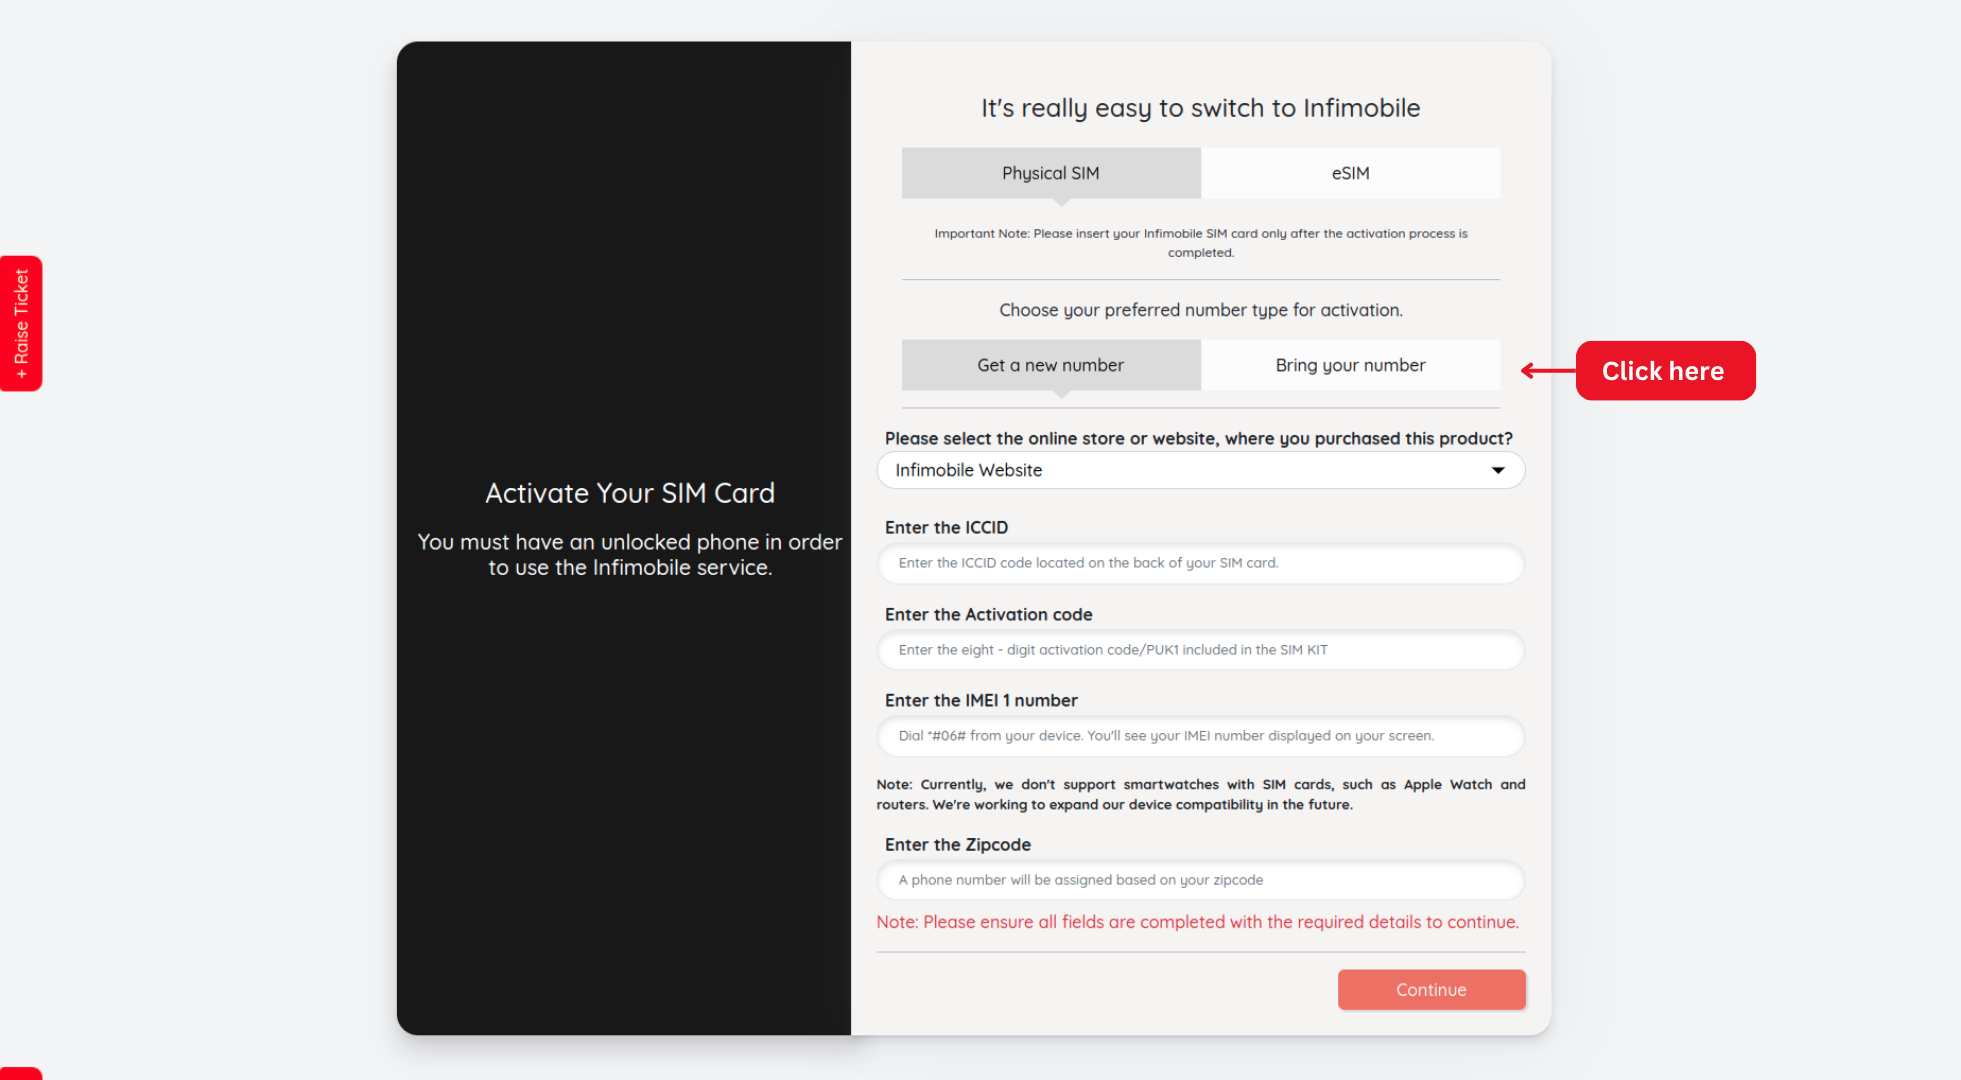Switch to the eSIM tab

(1350, 173)
